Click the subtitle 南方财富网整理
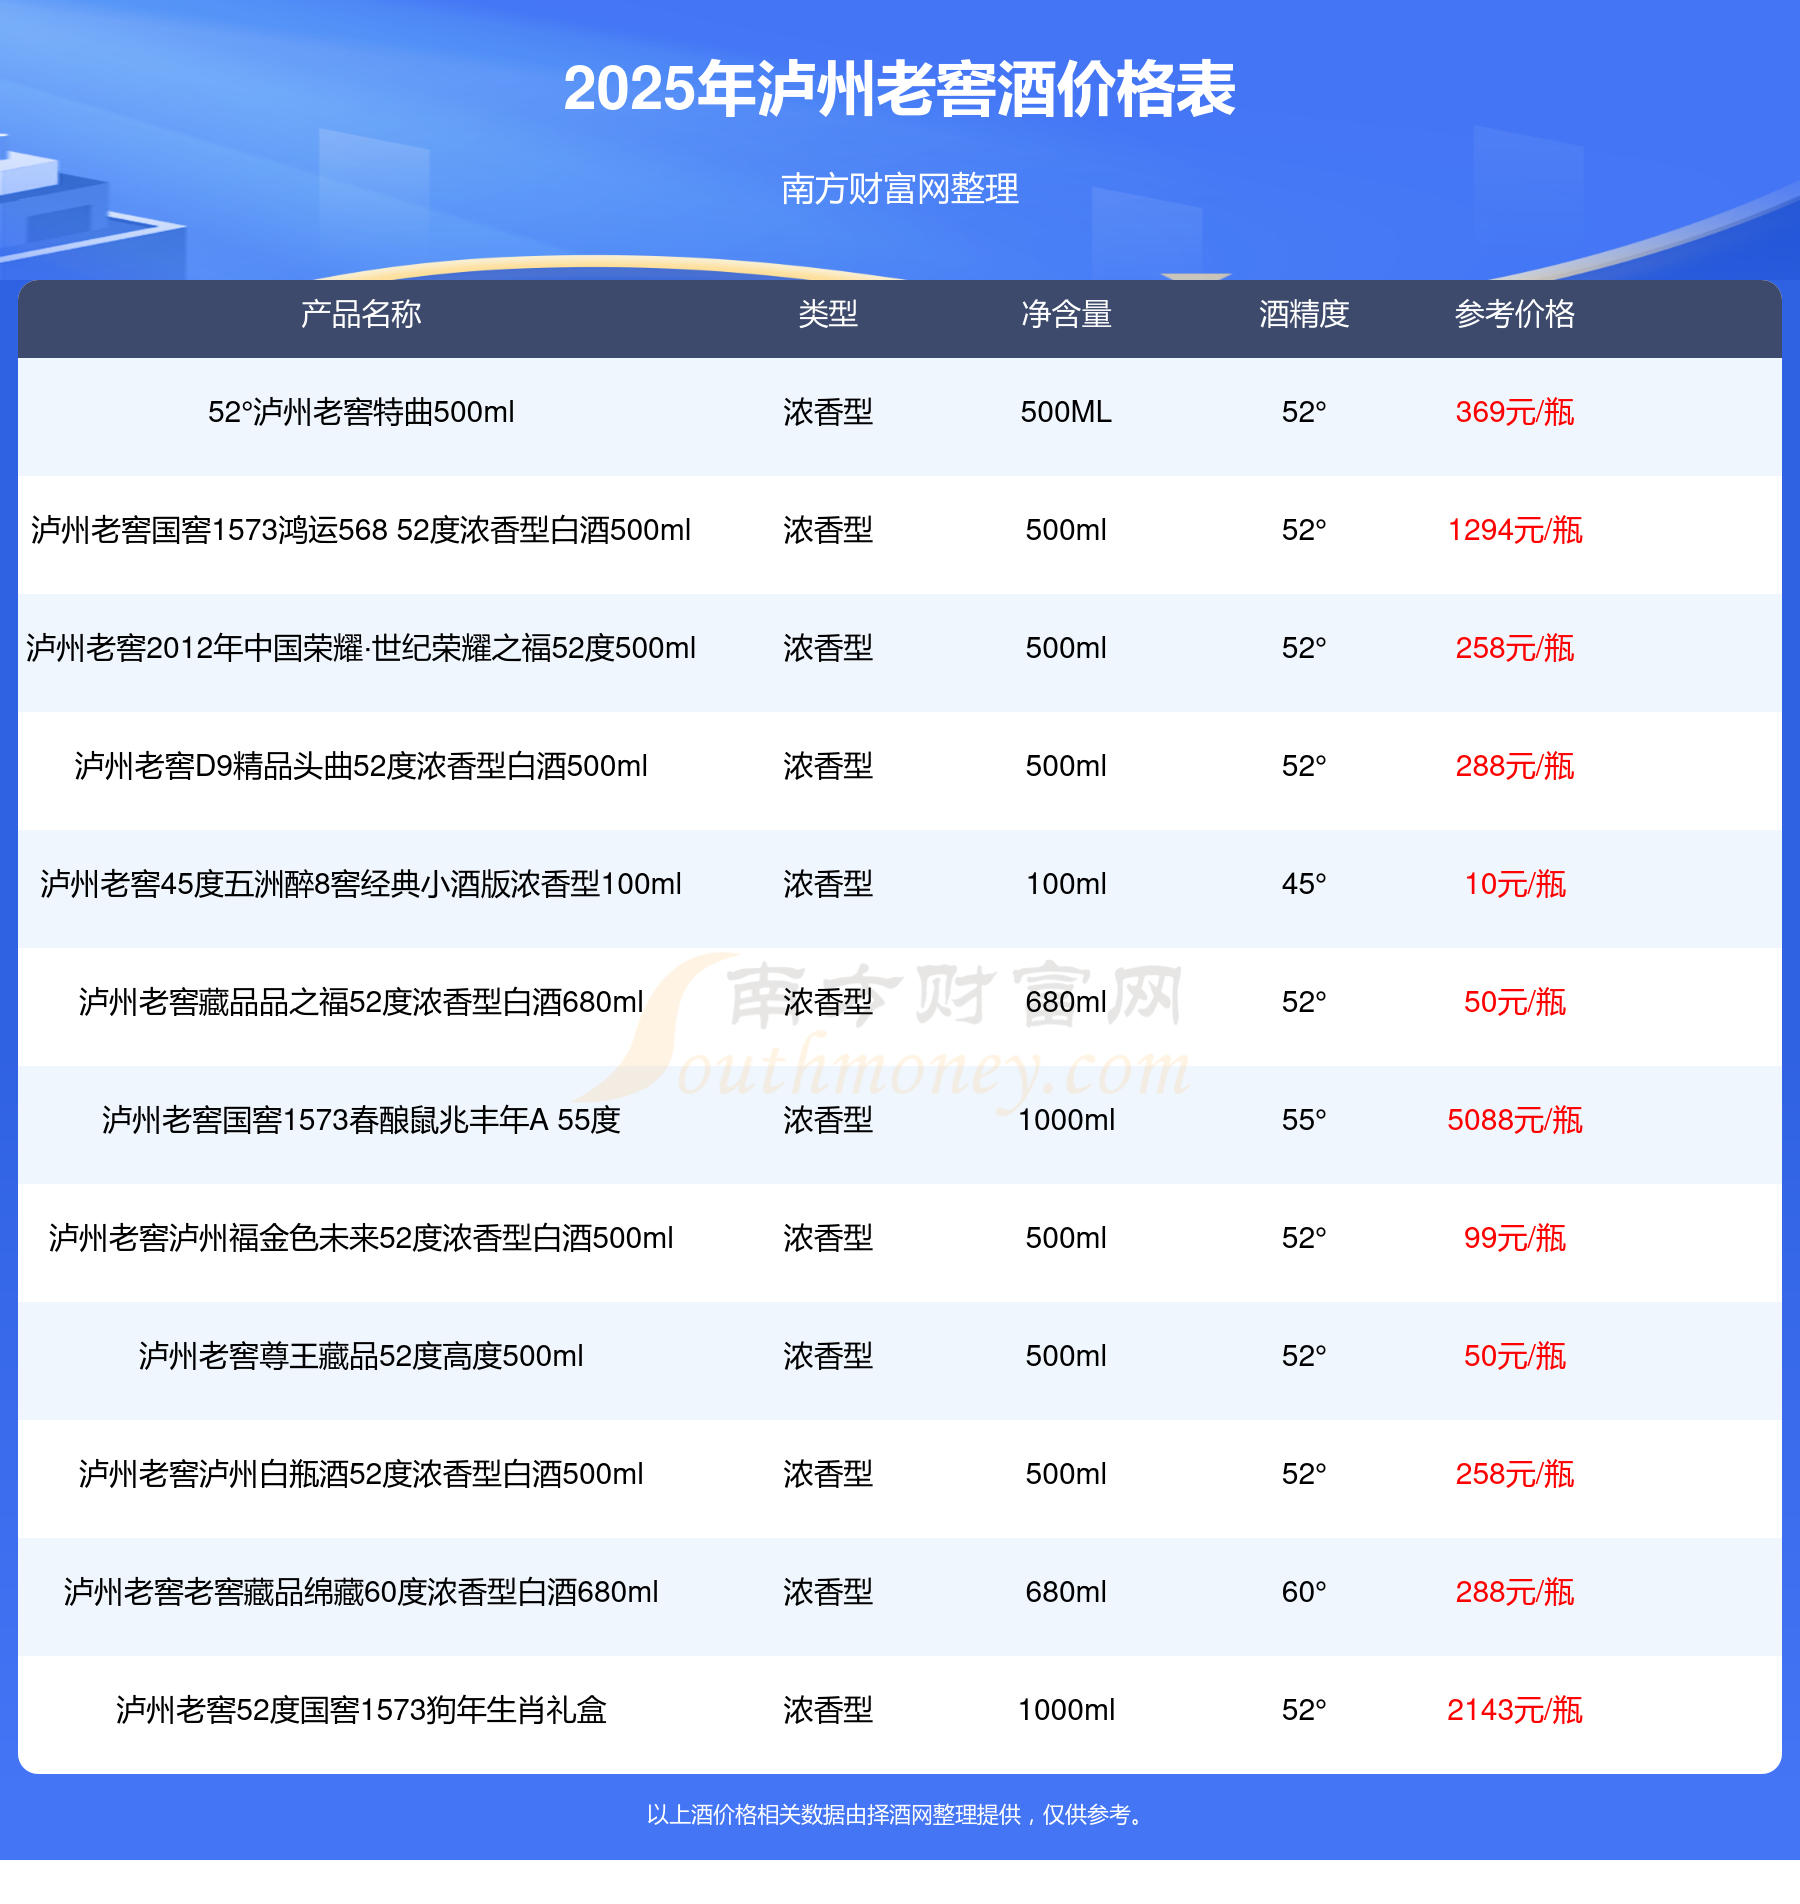Screen dimensions: 1800x1904 [899, 189]
